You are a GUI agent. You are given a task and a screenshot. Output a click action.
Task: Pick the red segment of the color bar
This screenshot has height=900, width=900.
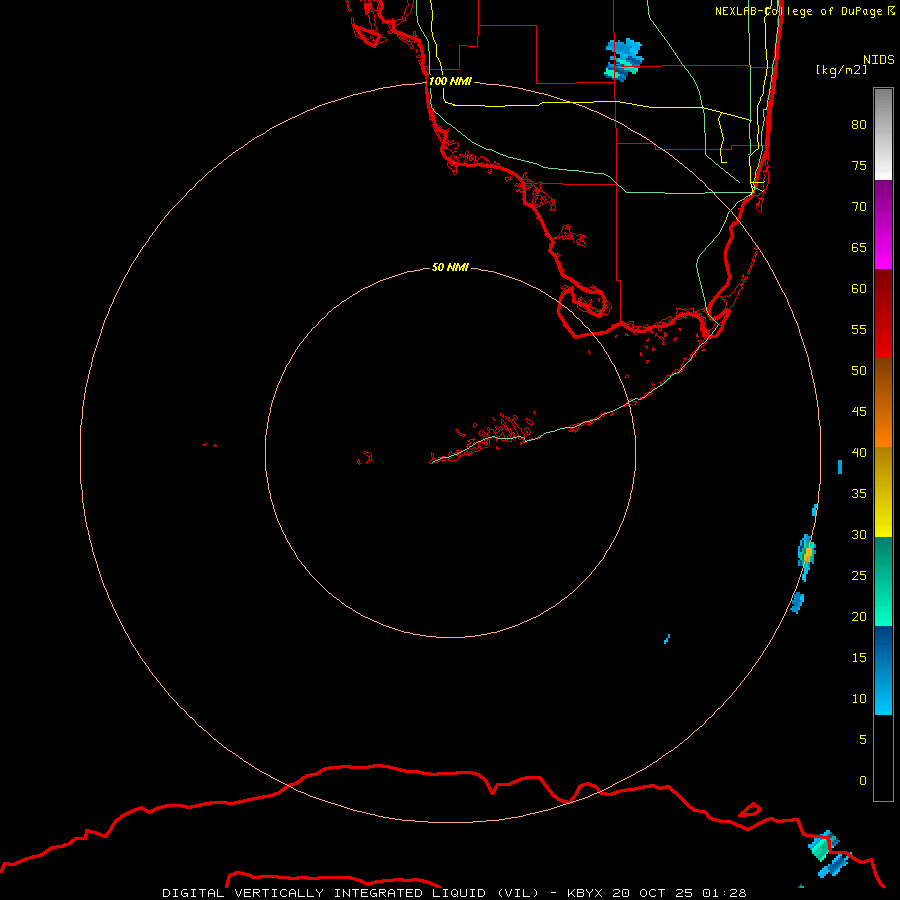[x=883, y=313]
